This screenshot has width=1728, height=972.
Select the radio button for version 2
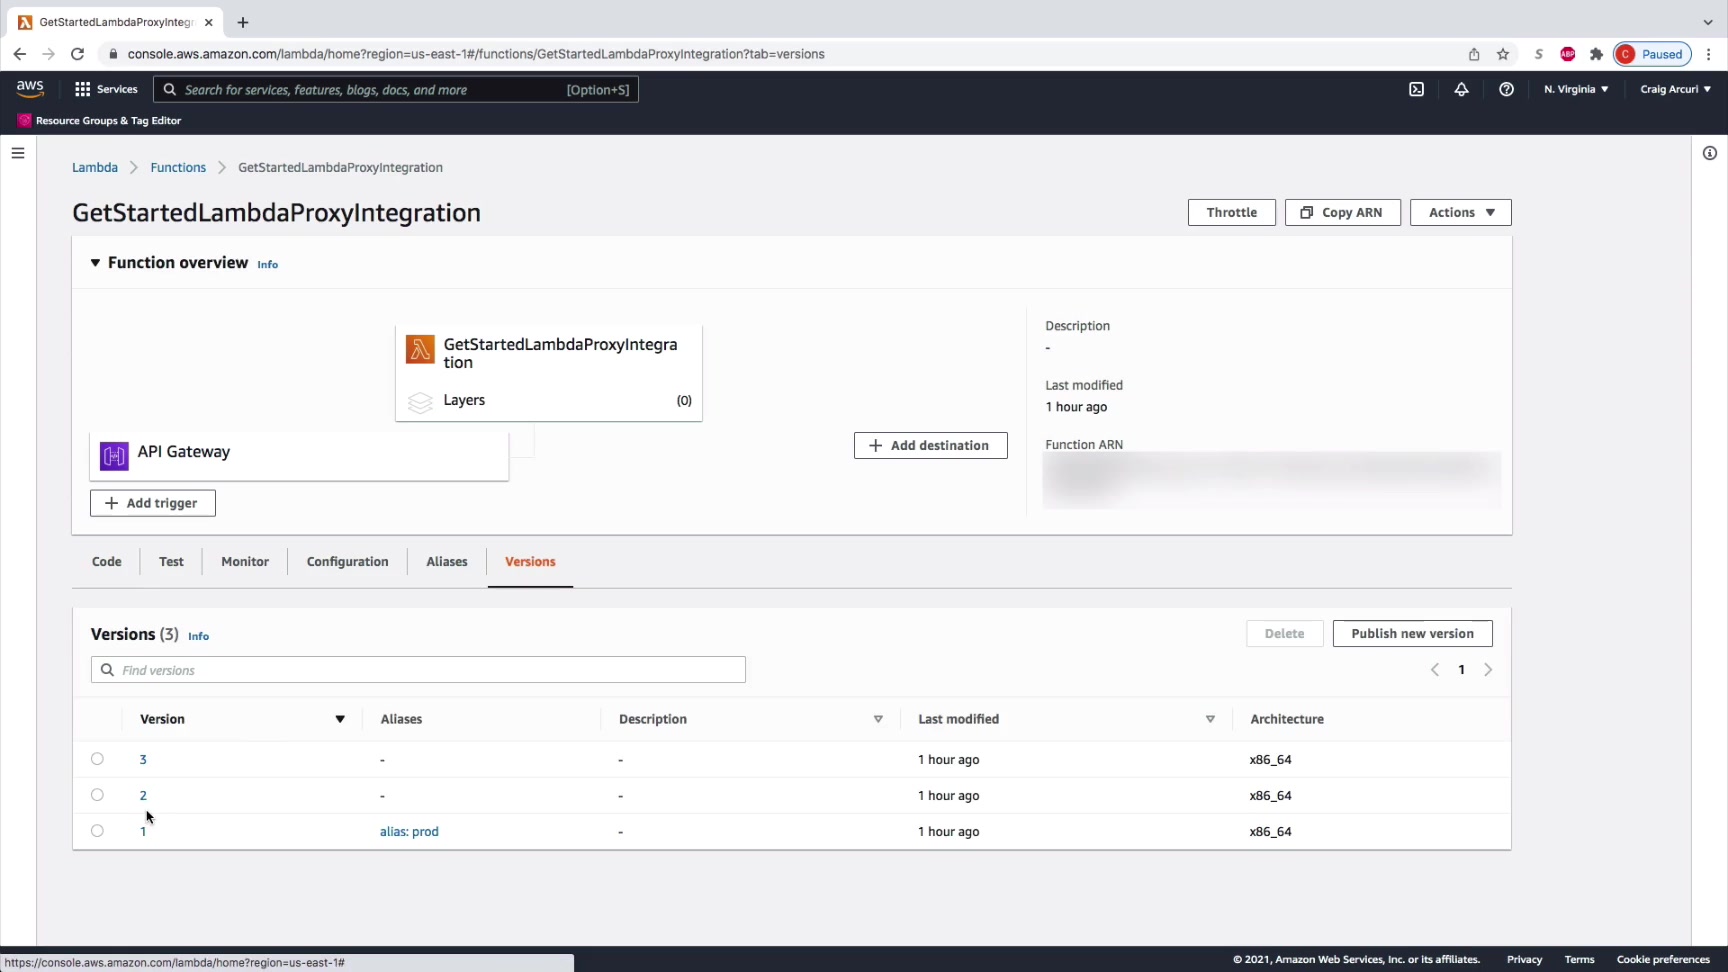coord(97,795)
